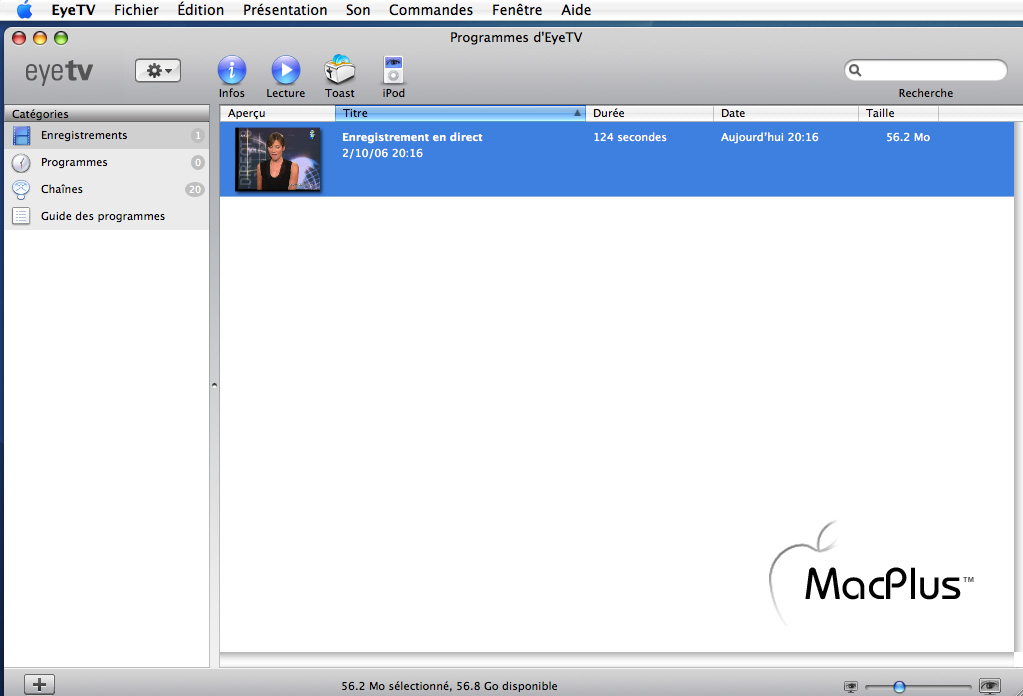Click the iPod export icon

point(393,70)
